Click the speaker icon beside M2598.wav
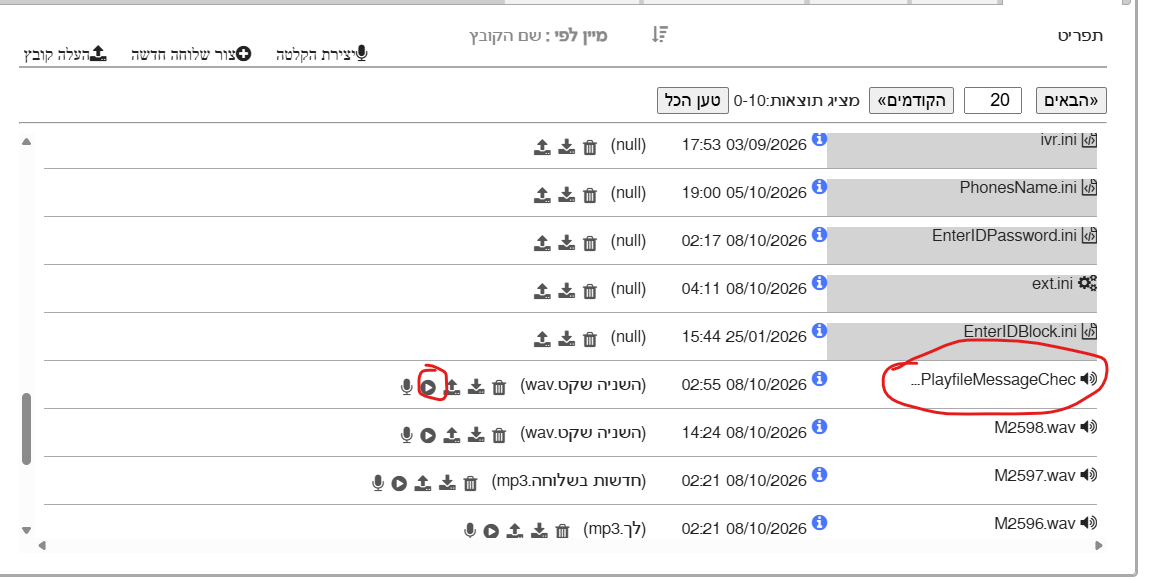Viewport: 1149px width, 580px height. [1088, 427]
